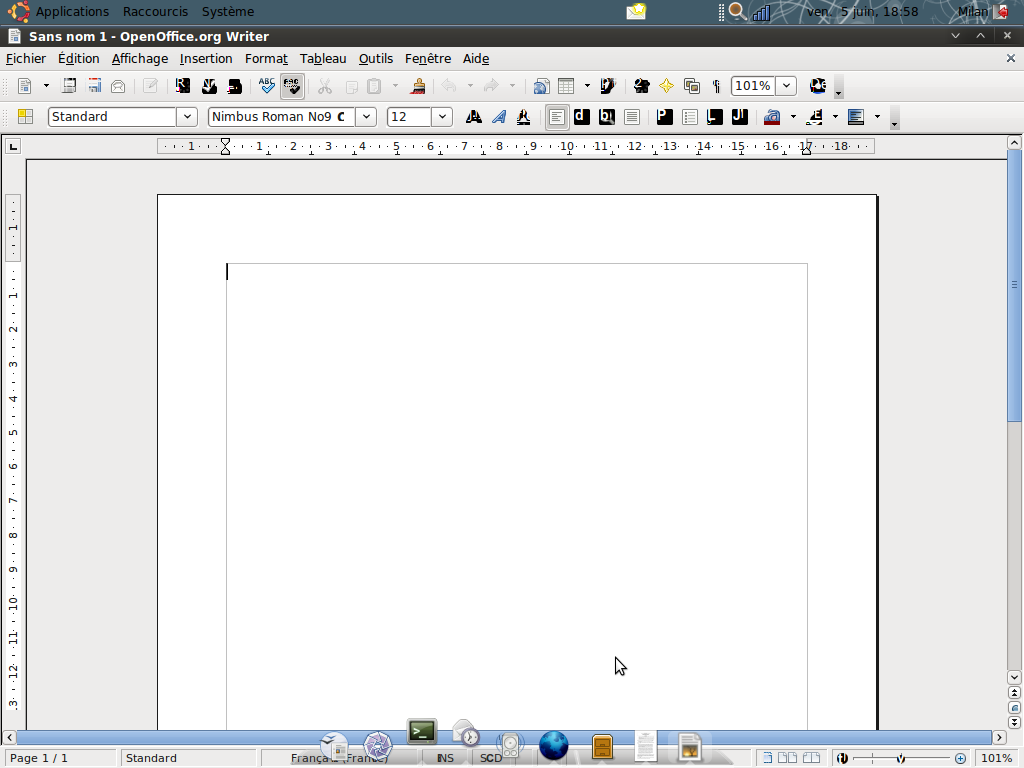Toggle AutoSpellcheck button
Image resolution: width=1024 pixels, height=768 pixels.
tap(291, 86)
